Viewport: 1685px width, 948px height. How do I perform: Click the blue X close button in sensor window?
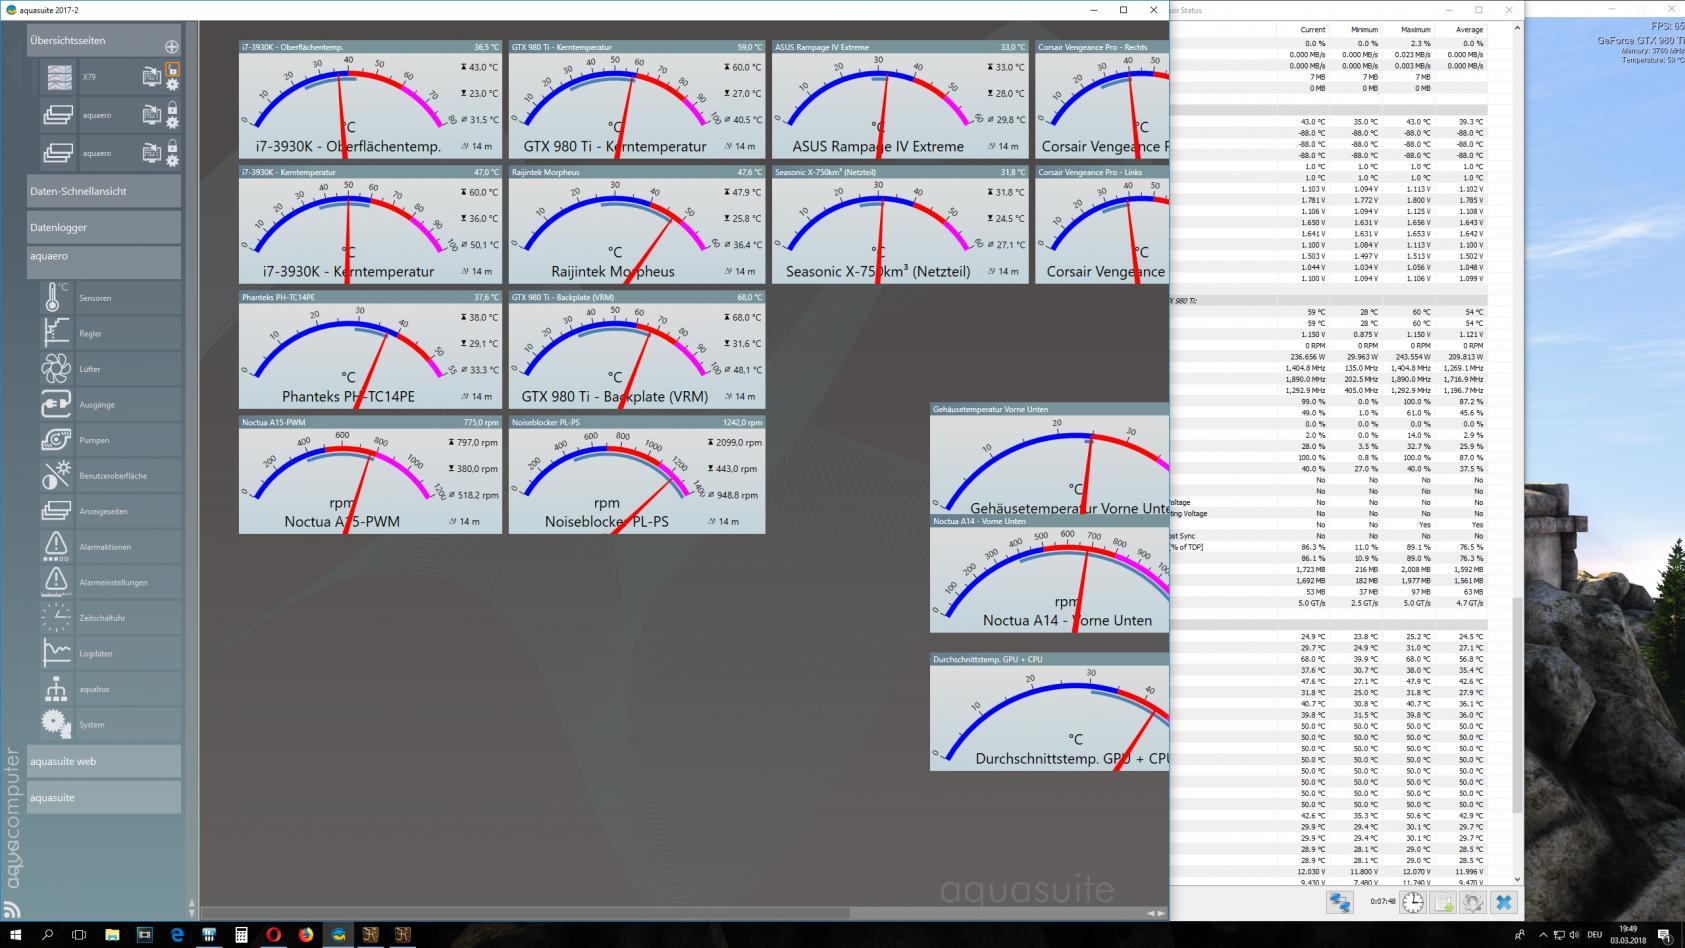[1503, 902]
